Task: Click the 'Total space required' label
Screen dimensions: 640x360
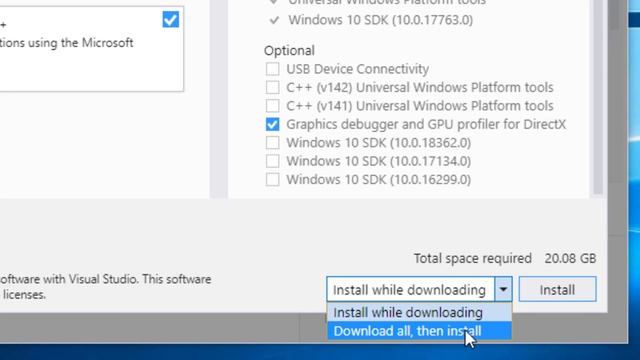Action: [473, 258]
